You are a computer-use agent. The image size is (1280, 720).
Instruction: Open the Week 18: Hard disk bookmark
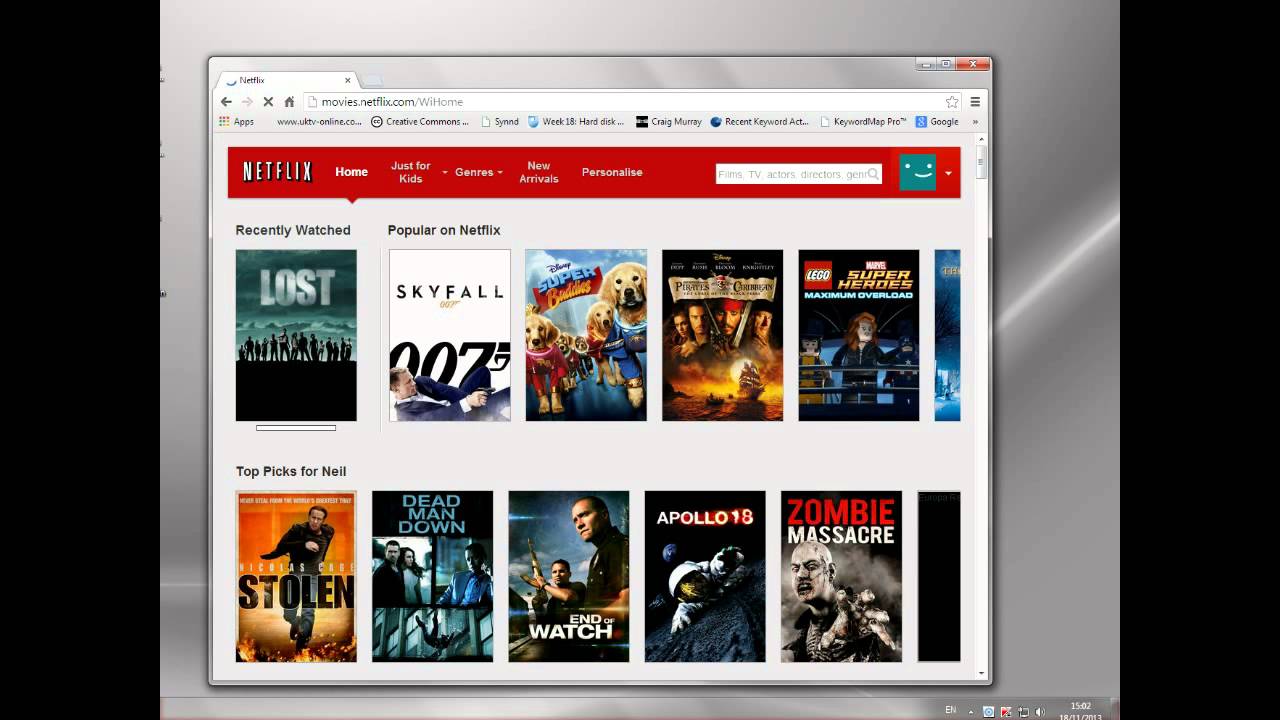pyautogui.click(x=576, y=122)
